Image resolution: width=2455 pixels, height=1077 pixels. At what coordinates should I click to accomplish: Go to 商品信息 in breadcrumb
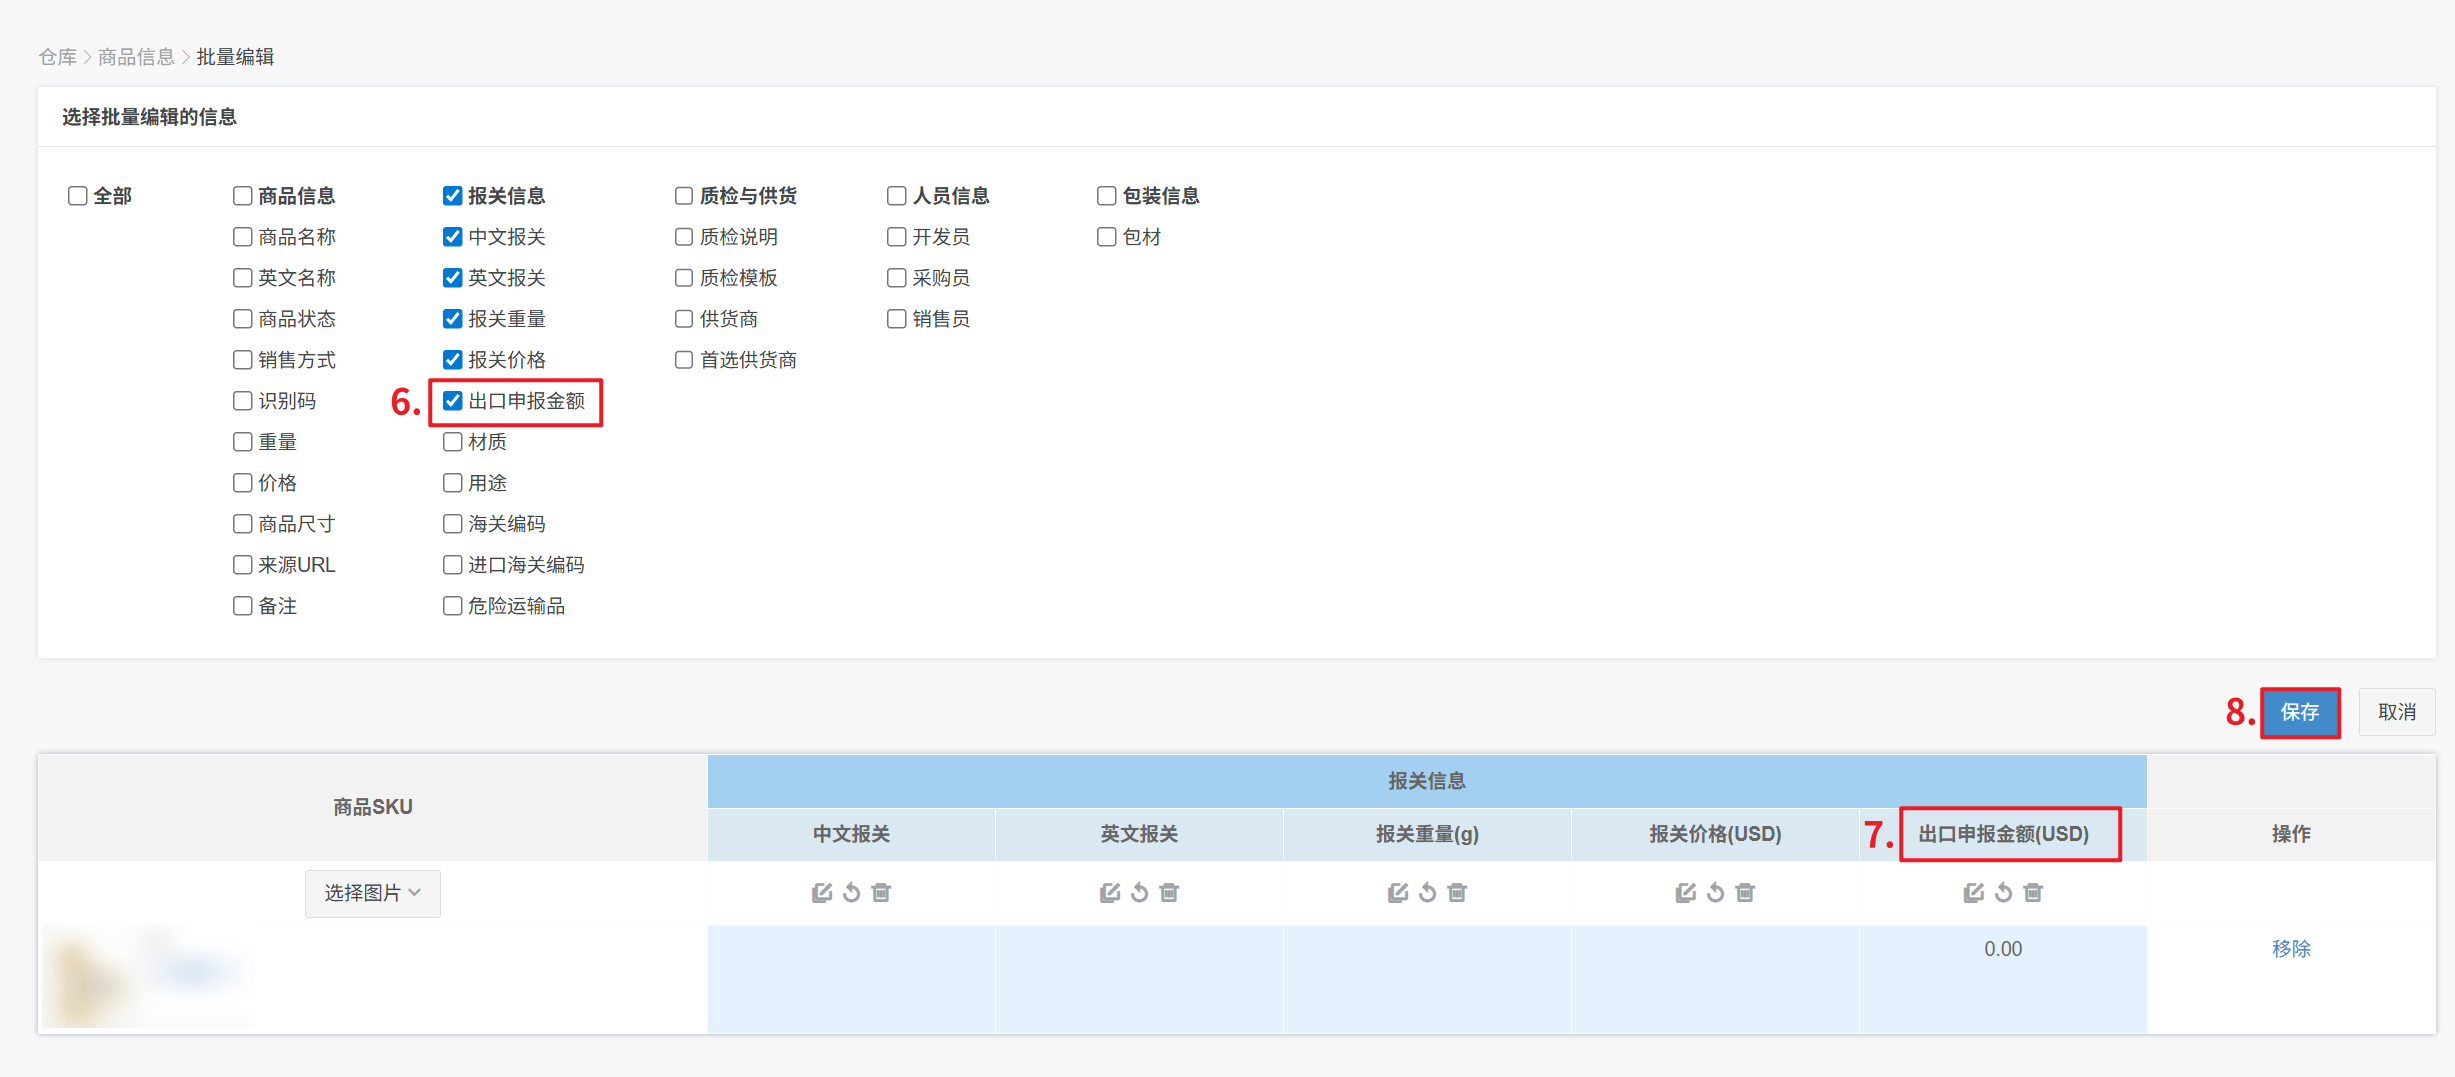[x=136, y=57]
